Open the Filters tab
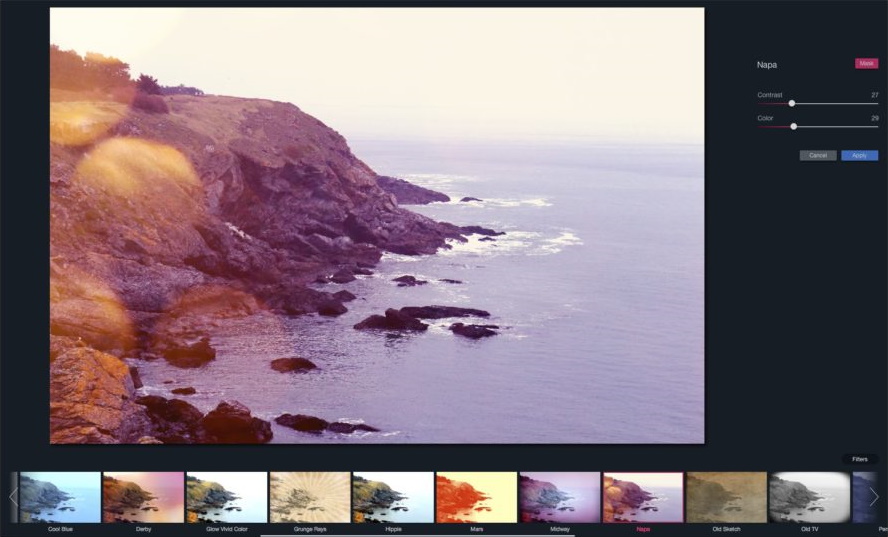Screen dimensions: 888x537 (x=859, y=459)
